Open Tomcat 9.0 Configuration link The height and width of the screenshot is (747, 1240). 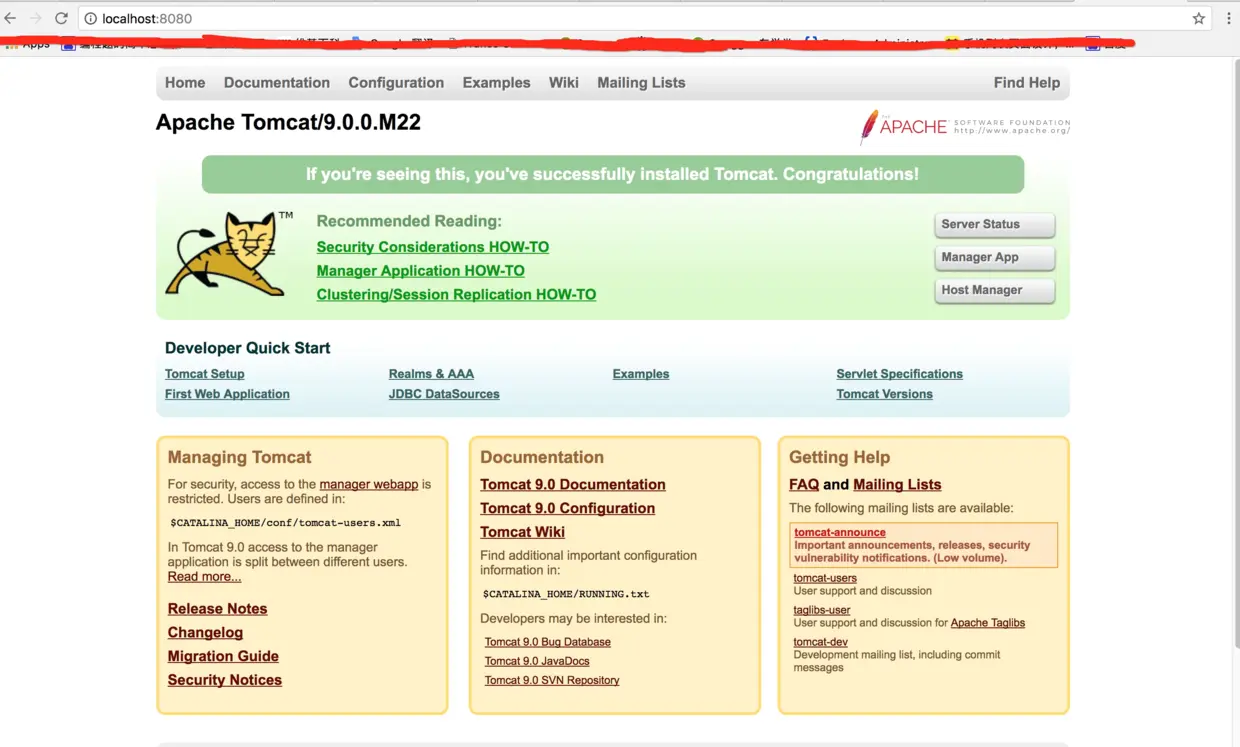(568, 508)
